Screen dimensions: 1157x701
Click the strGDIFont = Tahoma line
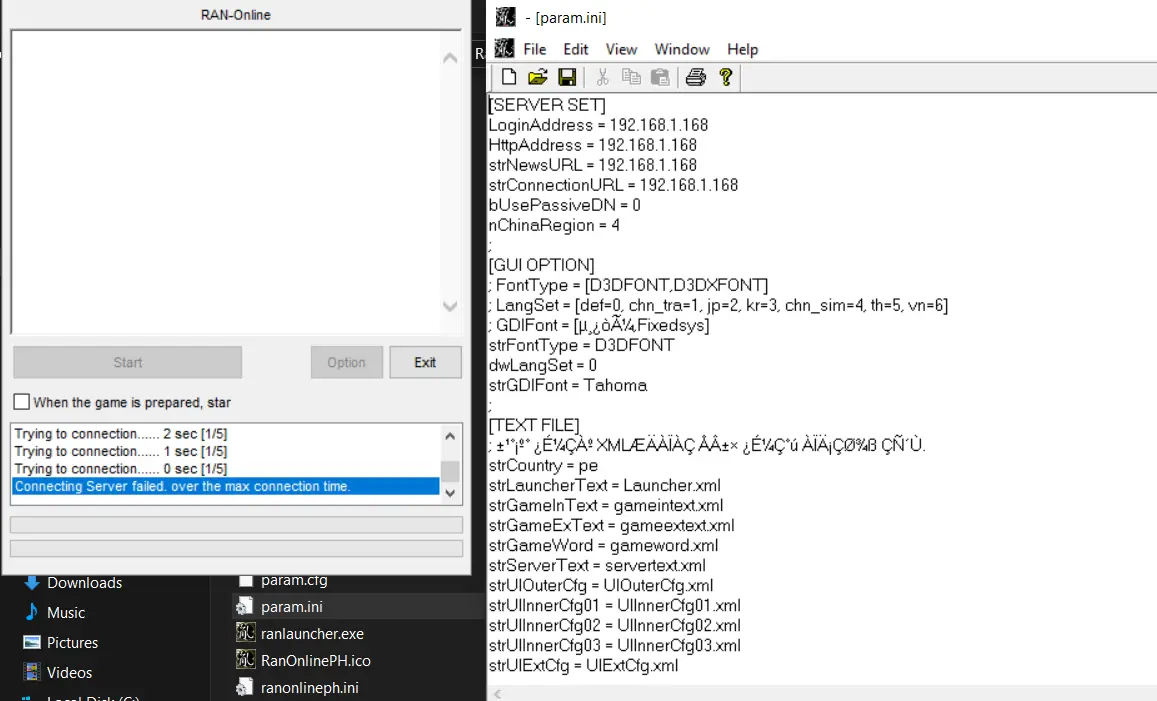click(567, 385)
